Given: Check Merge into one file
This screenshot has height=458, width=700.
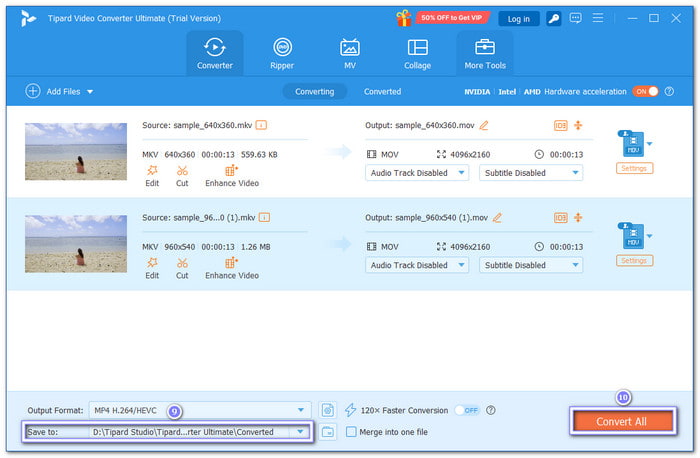Looking at the screenshot, I should coord(351,432).
